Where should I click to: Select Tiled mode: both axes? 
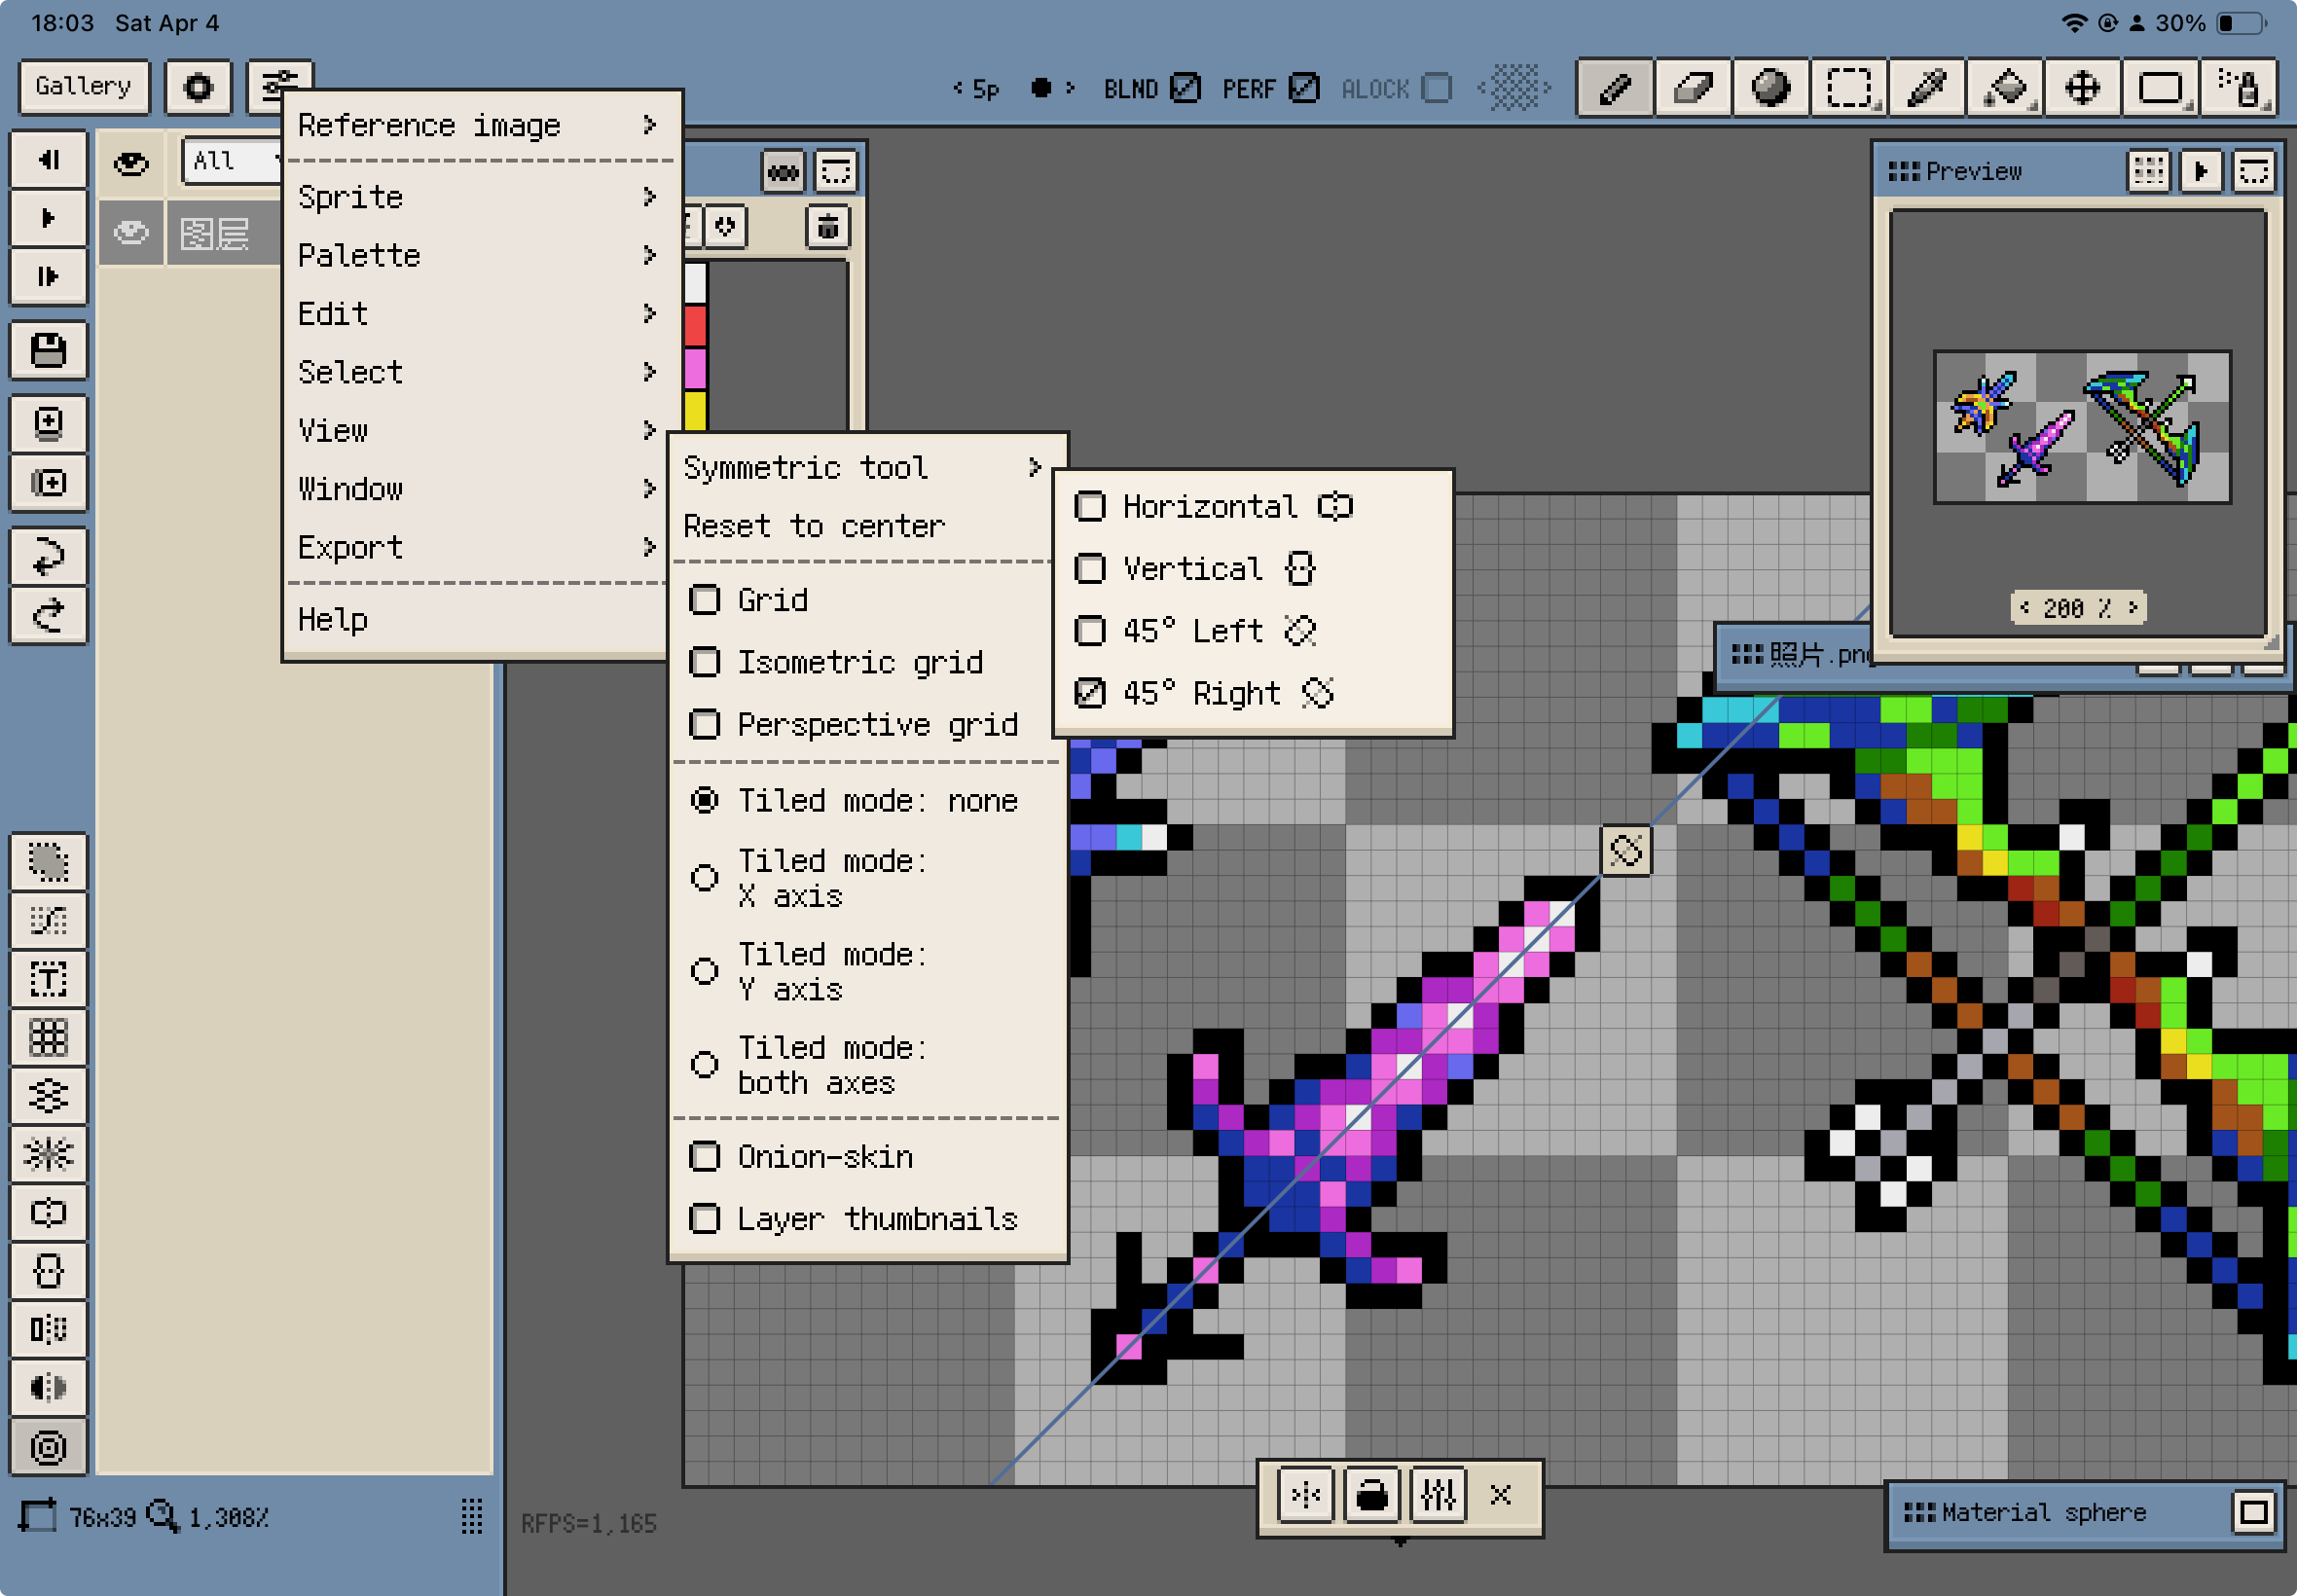pos(705,1065)
